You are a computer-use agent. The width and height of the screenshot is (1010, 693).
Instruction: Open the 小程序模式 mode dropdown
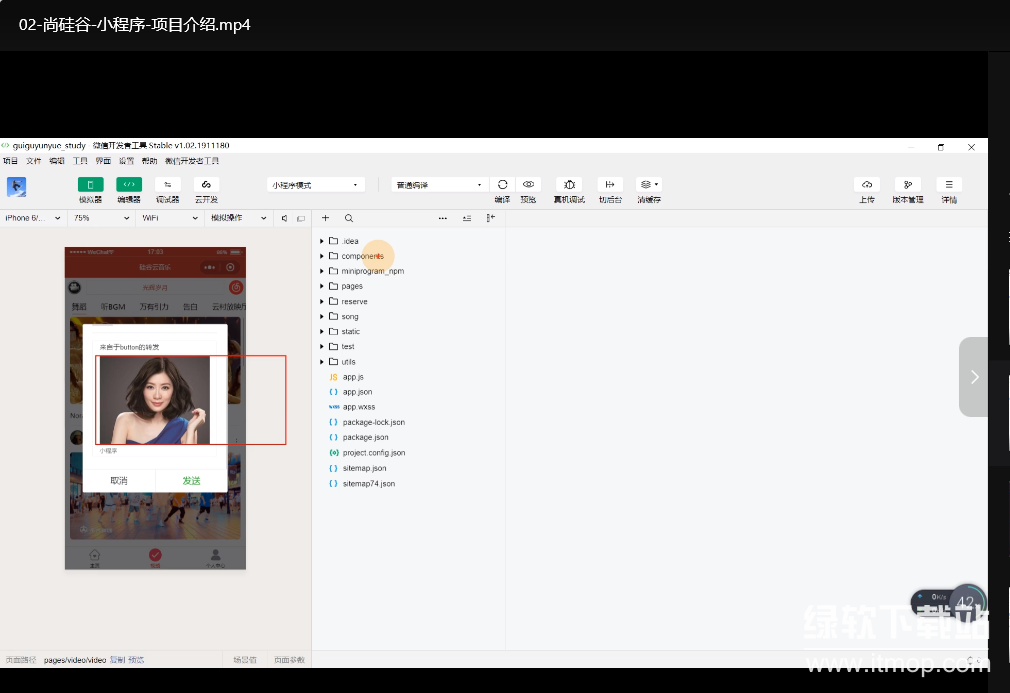coord(315,185)
